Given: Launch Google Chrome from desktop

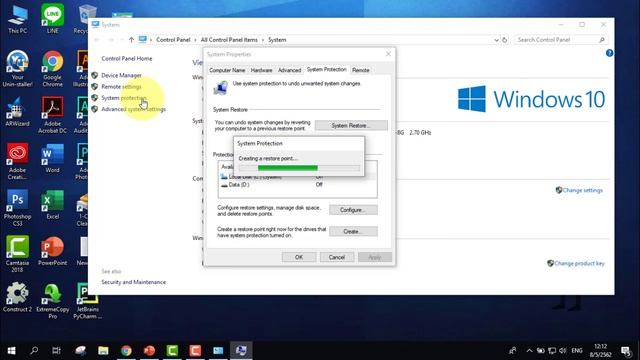Looking at the screenshot, I should [53, 69].
